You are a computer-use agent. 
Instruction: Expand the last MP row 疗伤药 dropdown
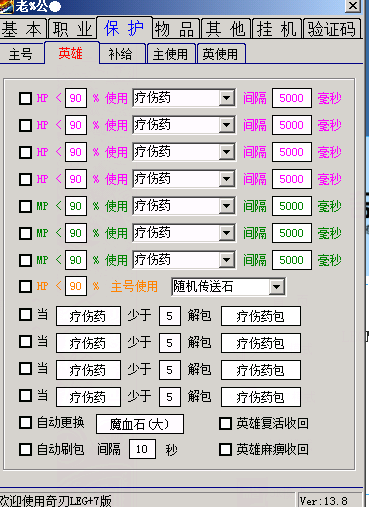click(x=227, y=260)
